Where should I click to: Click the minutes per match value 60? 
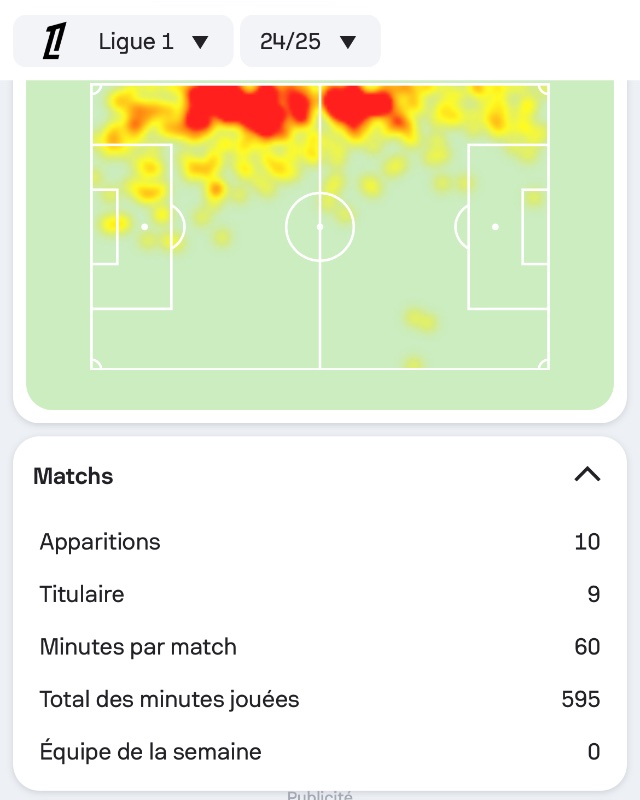pos(587,647)
